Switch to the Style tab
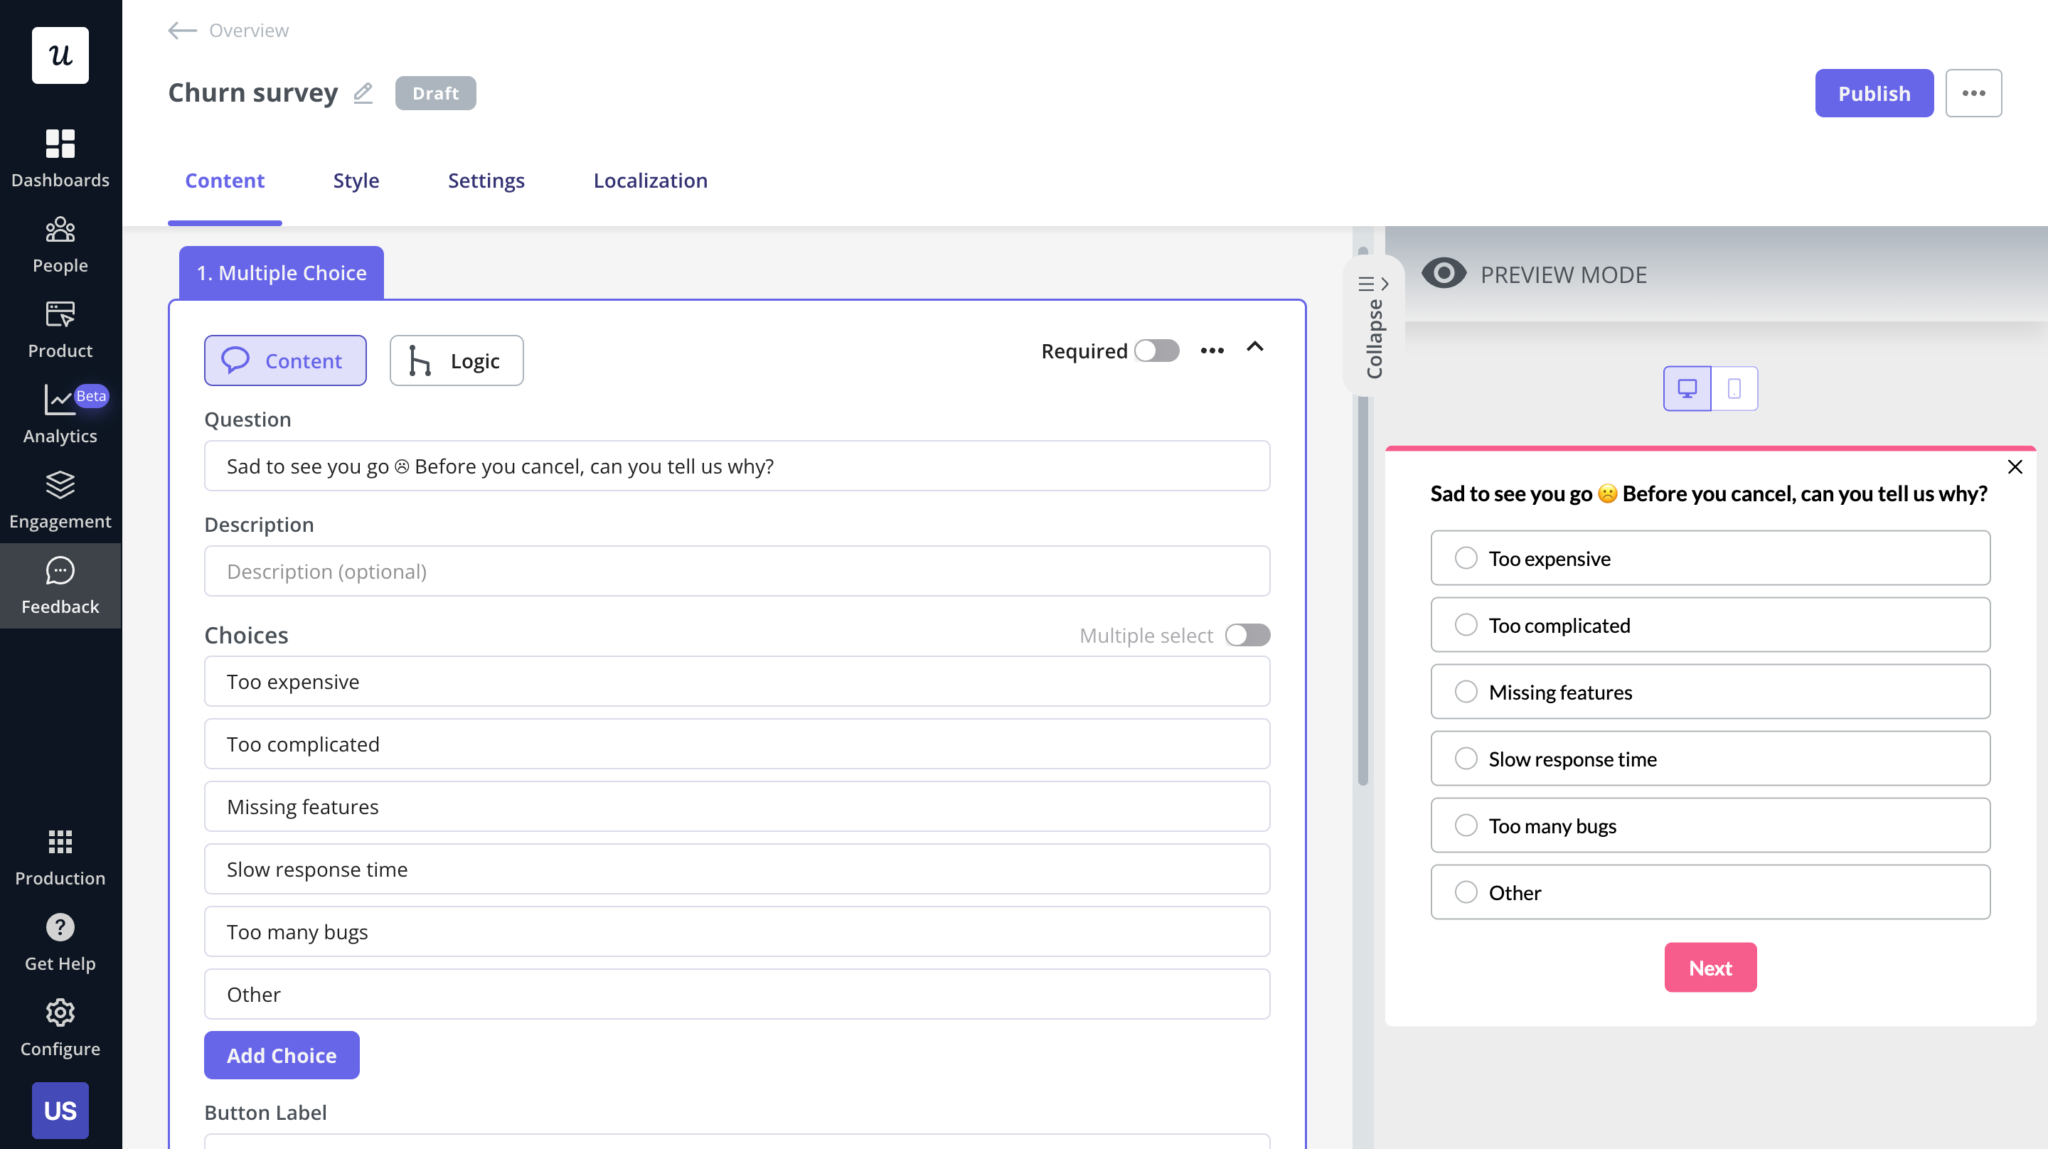 click(x=356, y=180)
